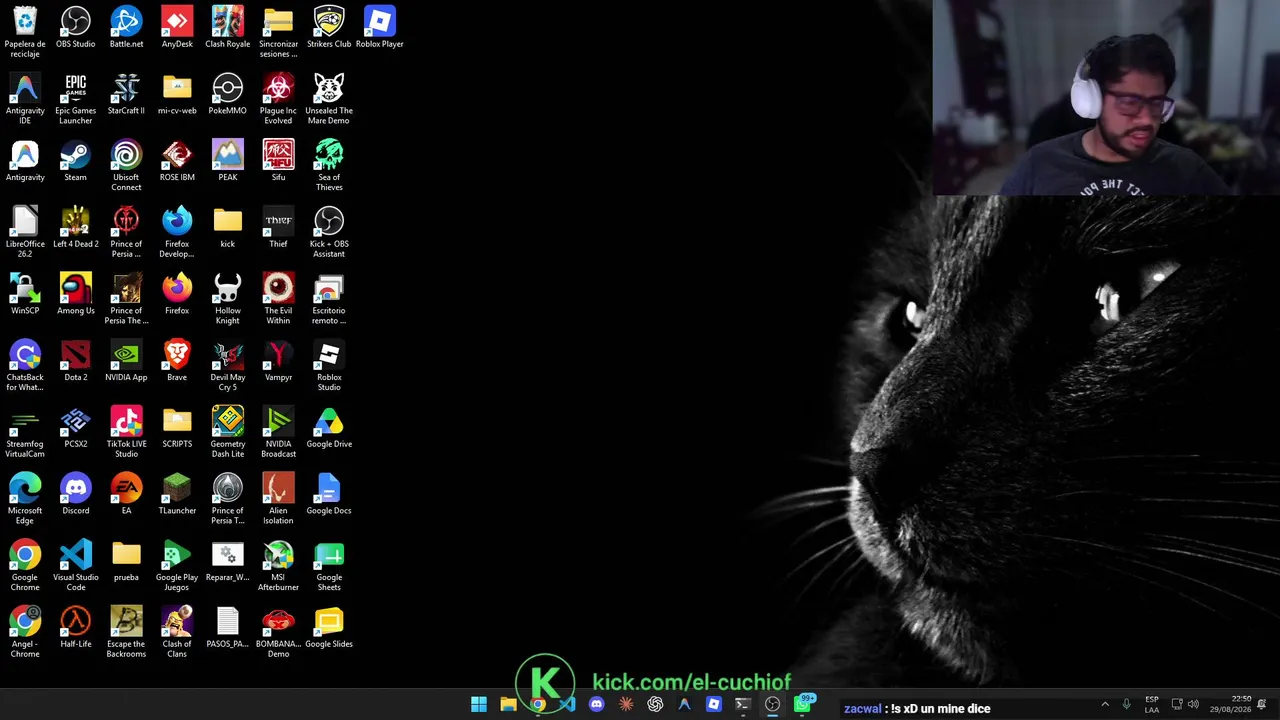
Task: Select the Alien Isolation icon
Action: tap(278, 499)
